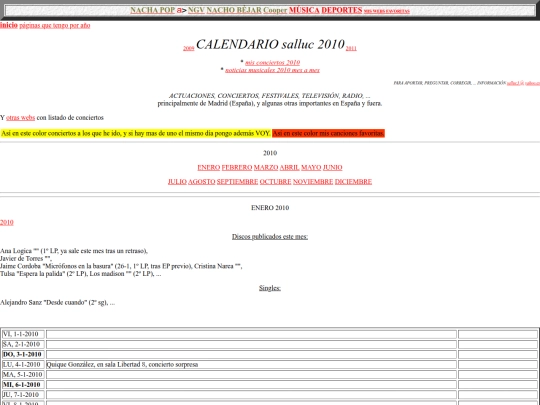The width and height of the screenshot is (540, 405).
Task: Open the DEPORTES section
Action: click(341, 10)
